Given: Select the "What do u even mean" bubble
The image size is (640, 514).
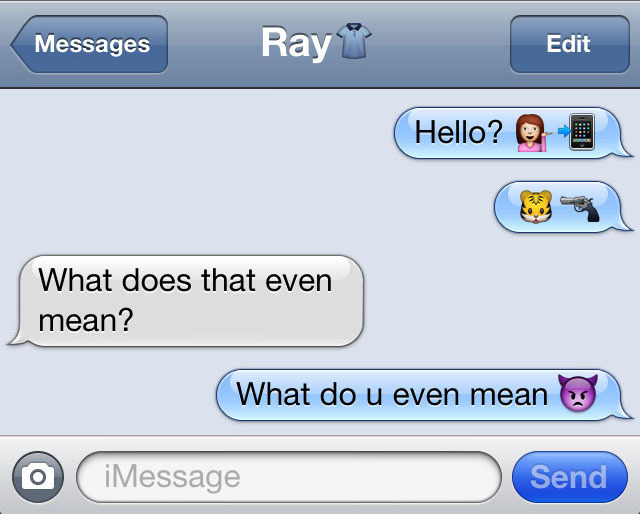Looking at the screenshot, I should [x=424, y=395].
